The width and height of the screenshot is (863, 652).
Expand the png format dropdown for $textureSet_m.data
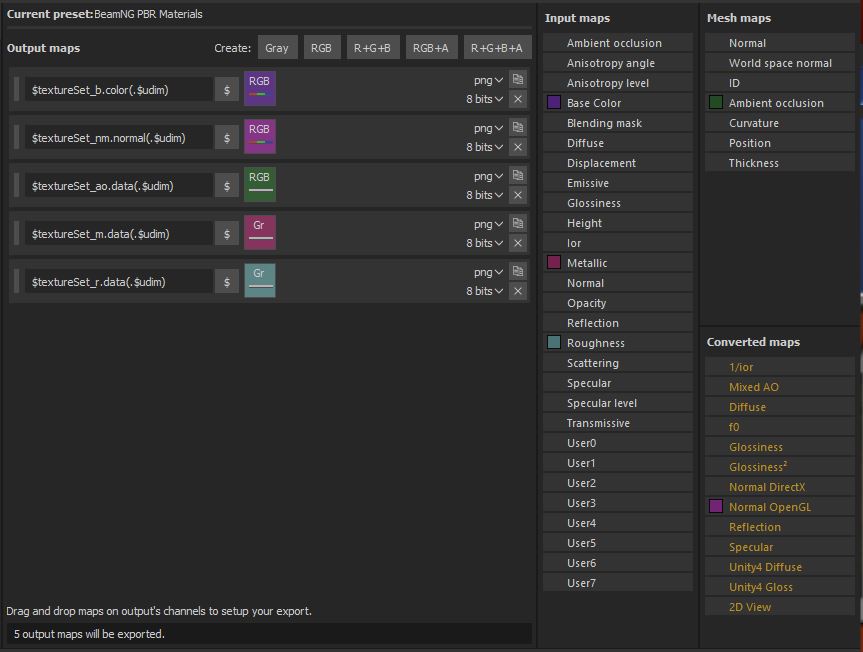pyautogui.click(x=488, y=224)
